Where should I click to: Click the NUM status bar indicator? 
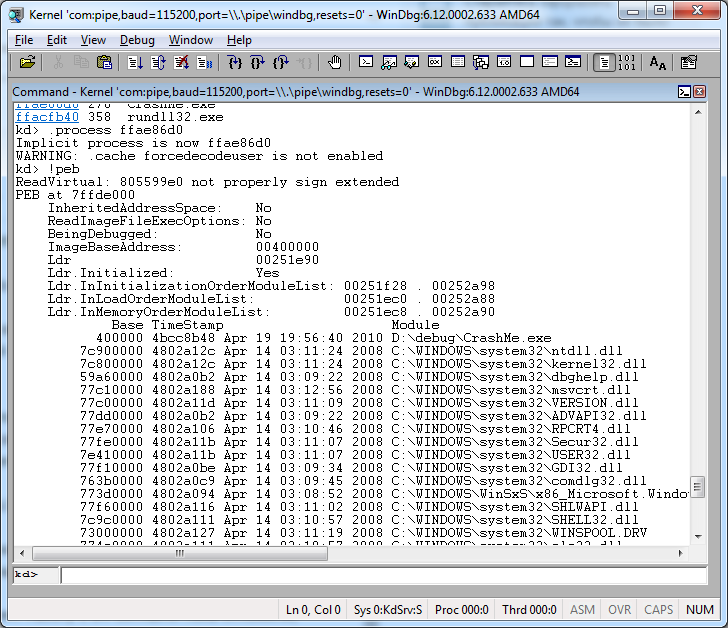pos(700,609)
